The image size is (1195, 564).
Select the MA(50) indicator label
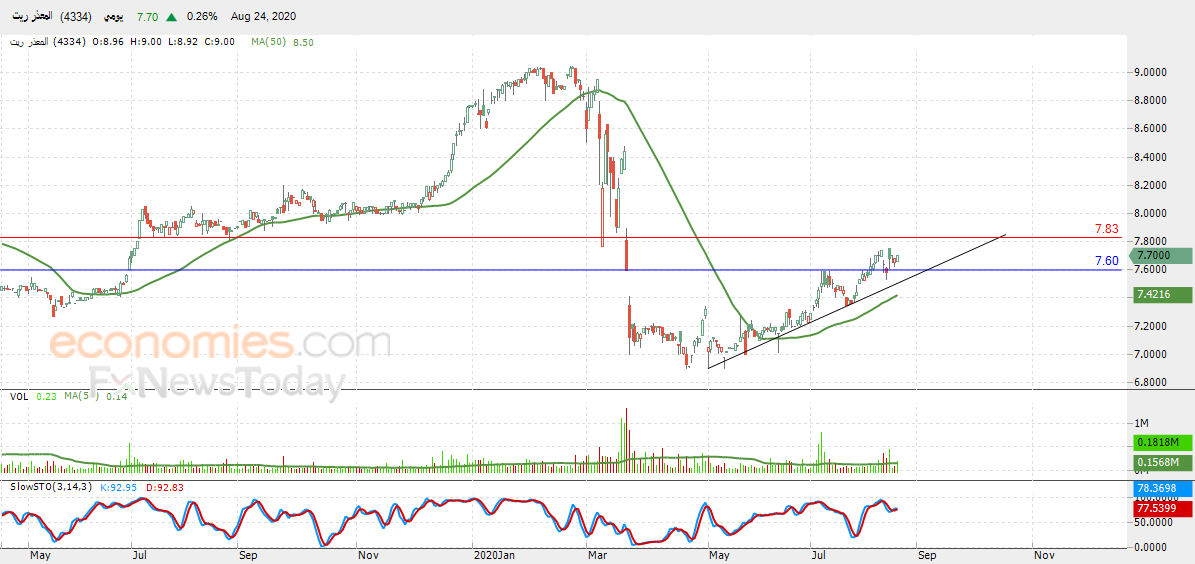(x=268, y=43)
